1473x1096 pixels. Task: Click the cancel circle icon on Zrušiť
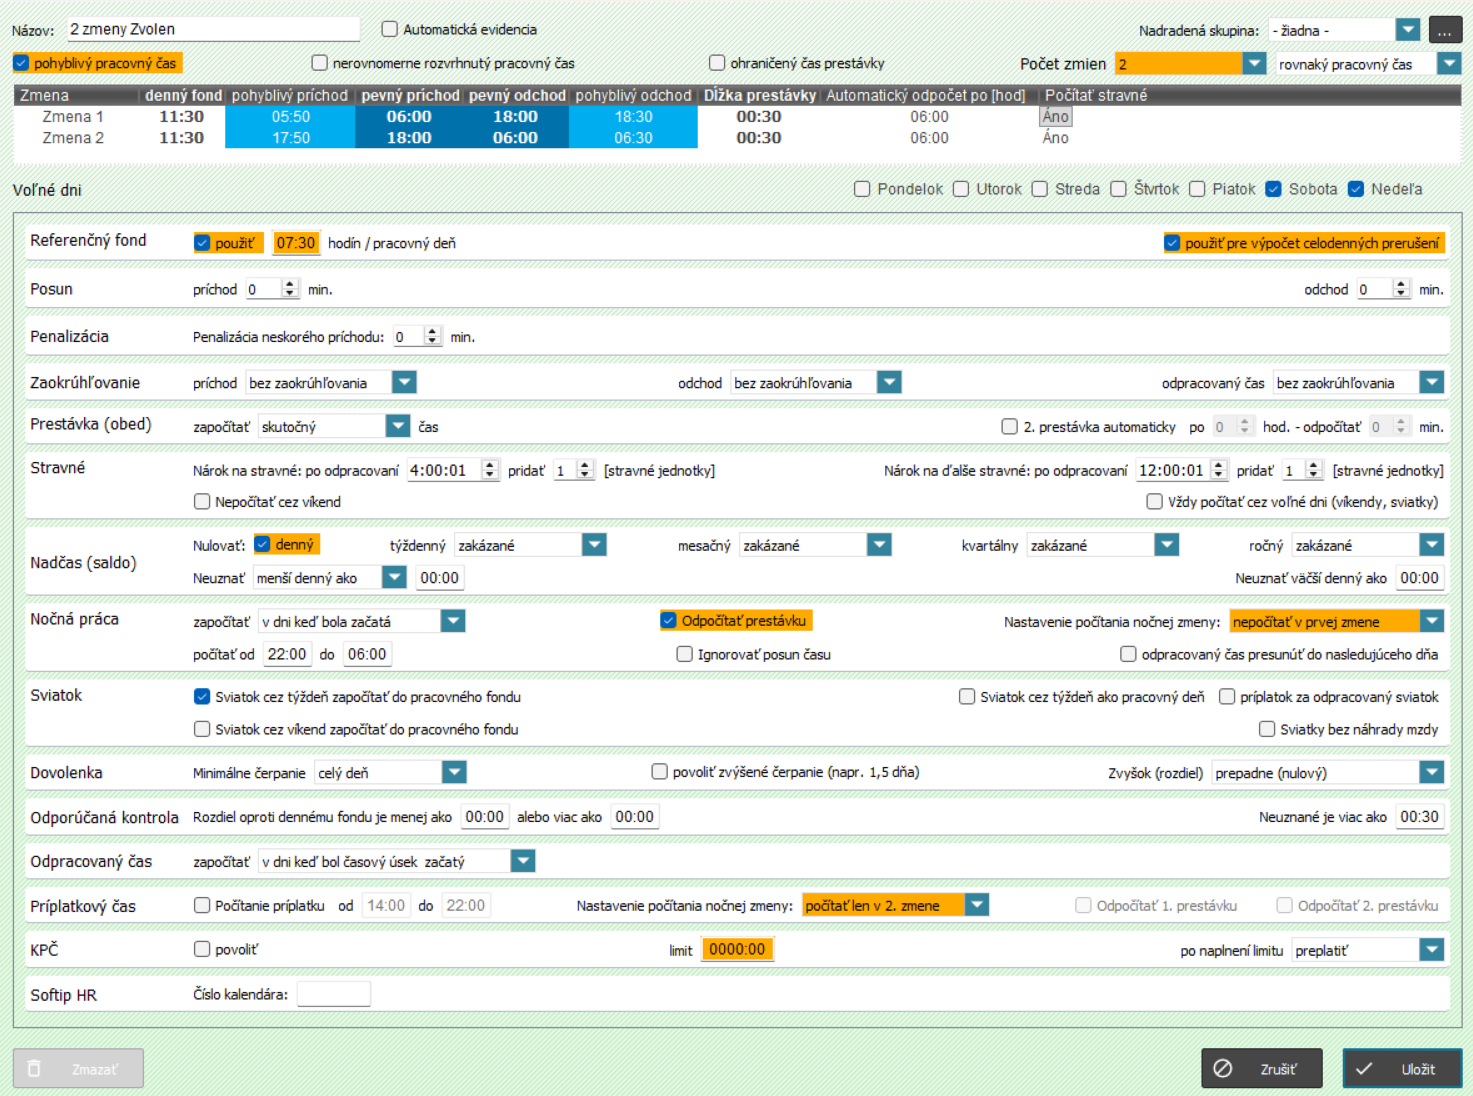1222,1069
